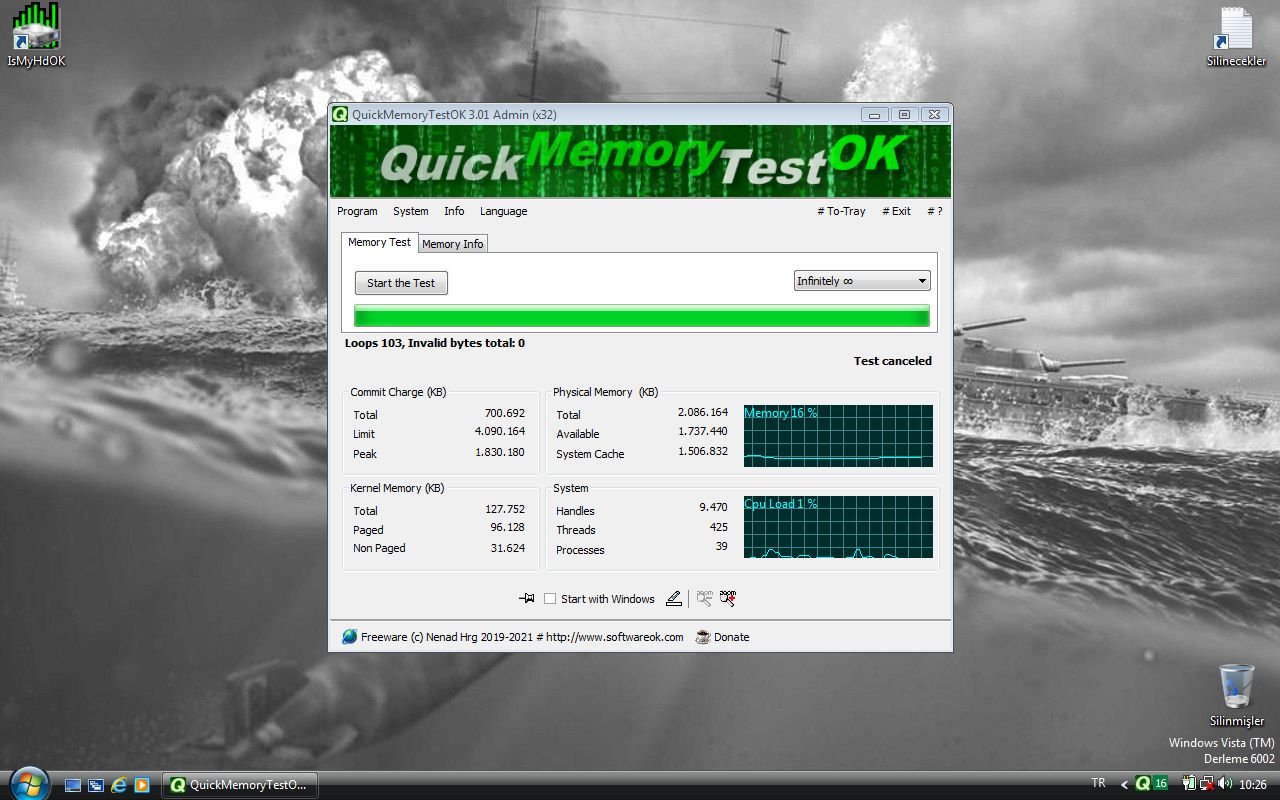Click System Cache value 1.506.832

[x=702, y=451]
